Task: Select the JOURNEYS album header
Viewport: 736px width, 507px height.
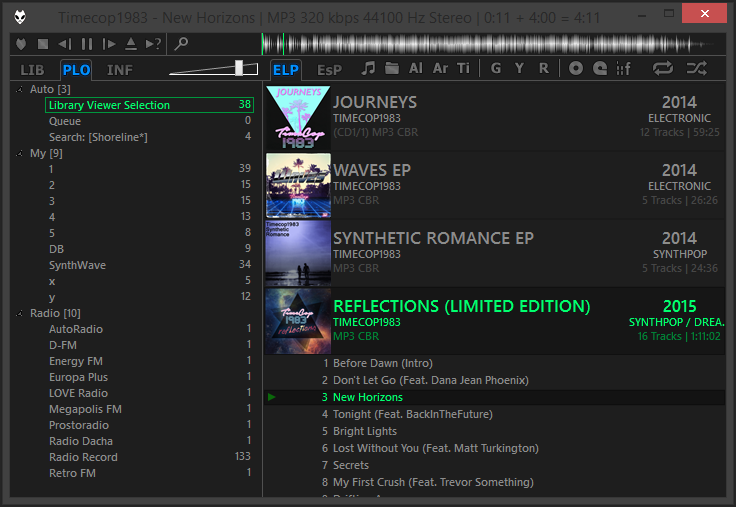Action: [x=495, y=117]
